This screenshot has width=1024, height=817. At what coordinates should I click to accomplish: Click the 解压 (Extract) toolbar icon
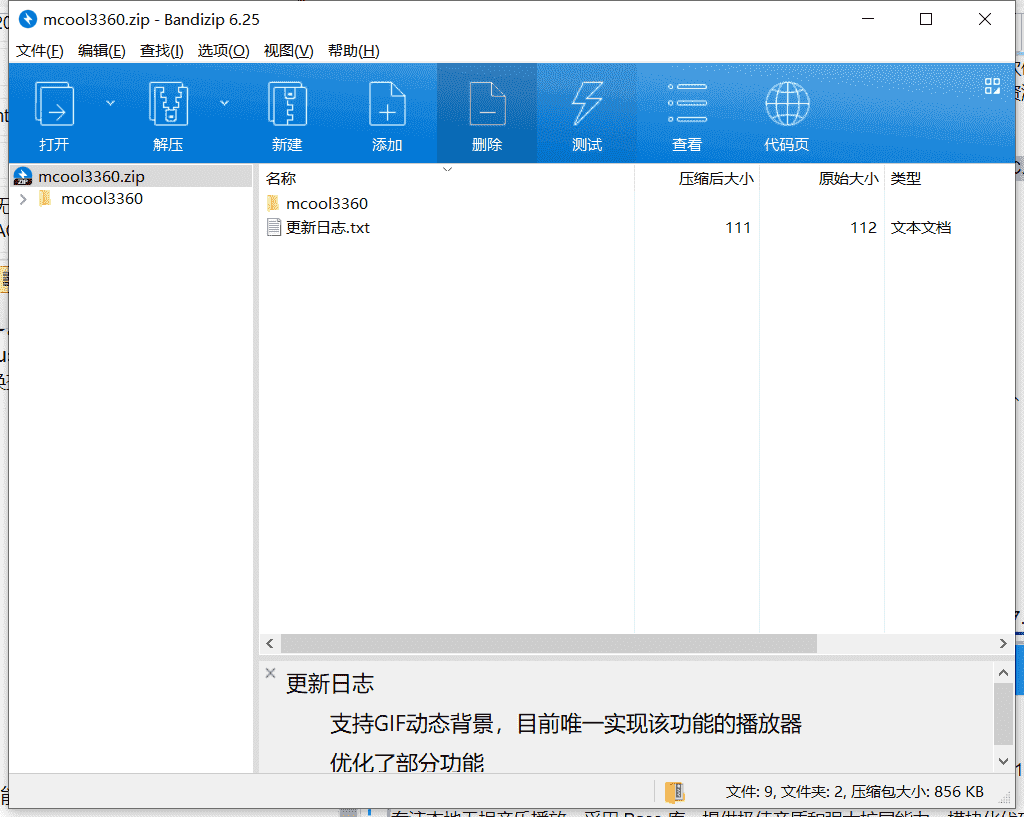coord(168,103)
